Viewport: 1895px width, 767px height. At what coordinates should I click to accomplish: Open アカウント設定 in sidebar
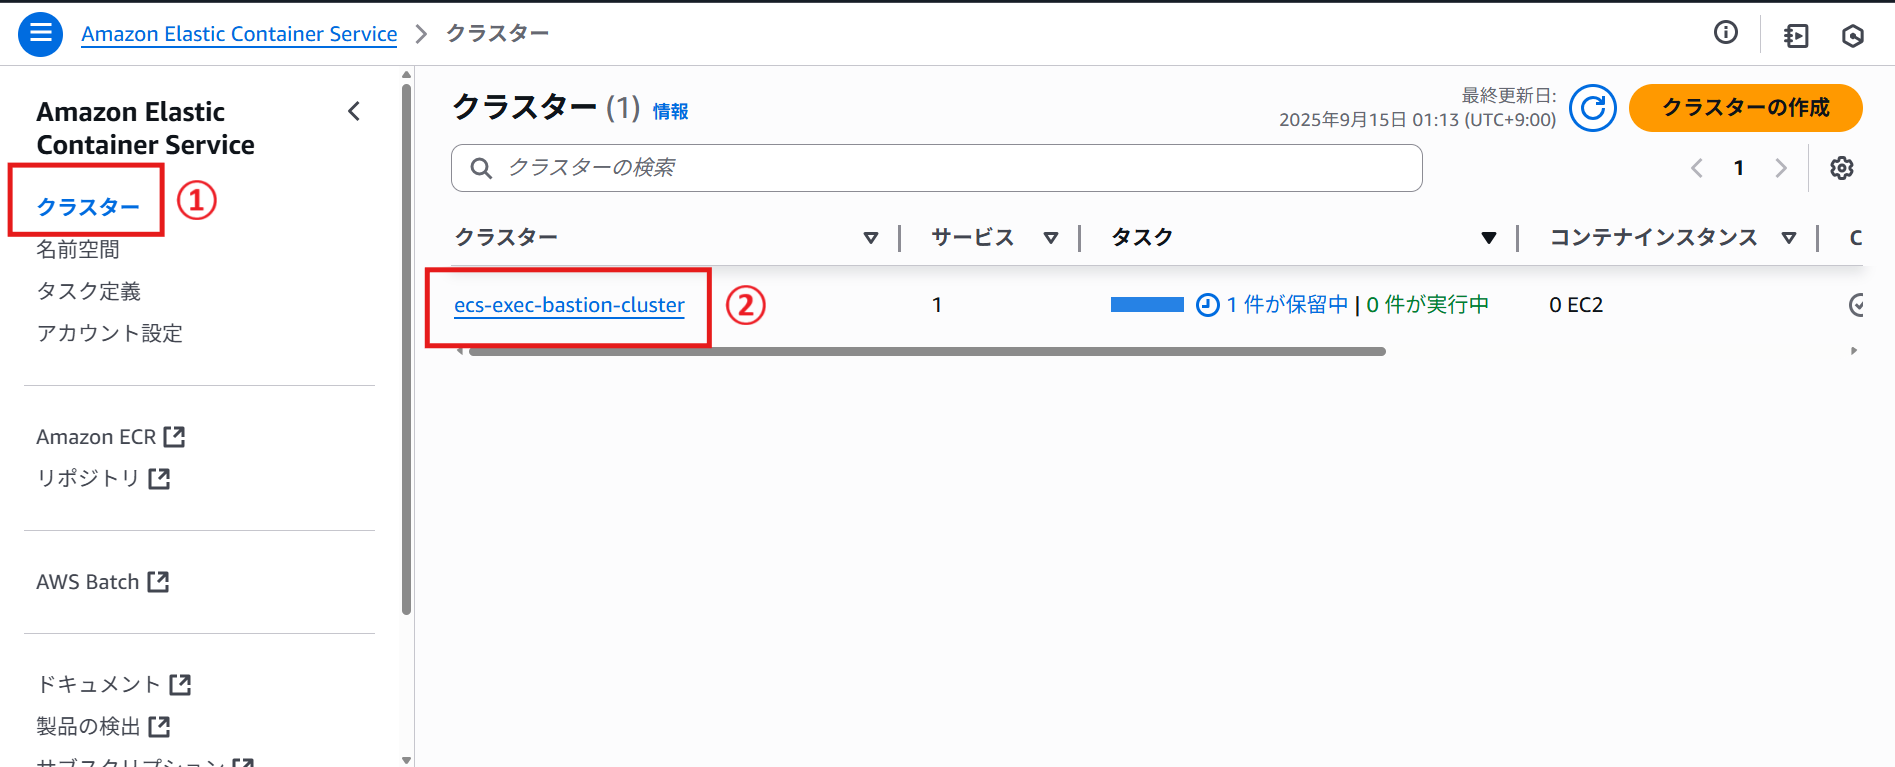tap(110, 333)
